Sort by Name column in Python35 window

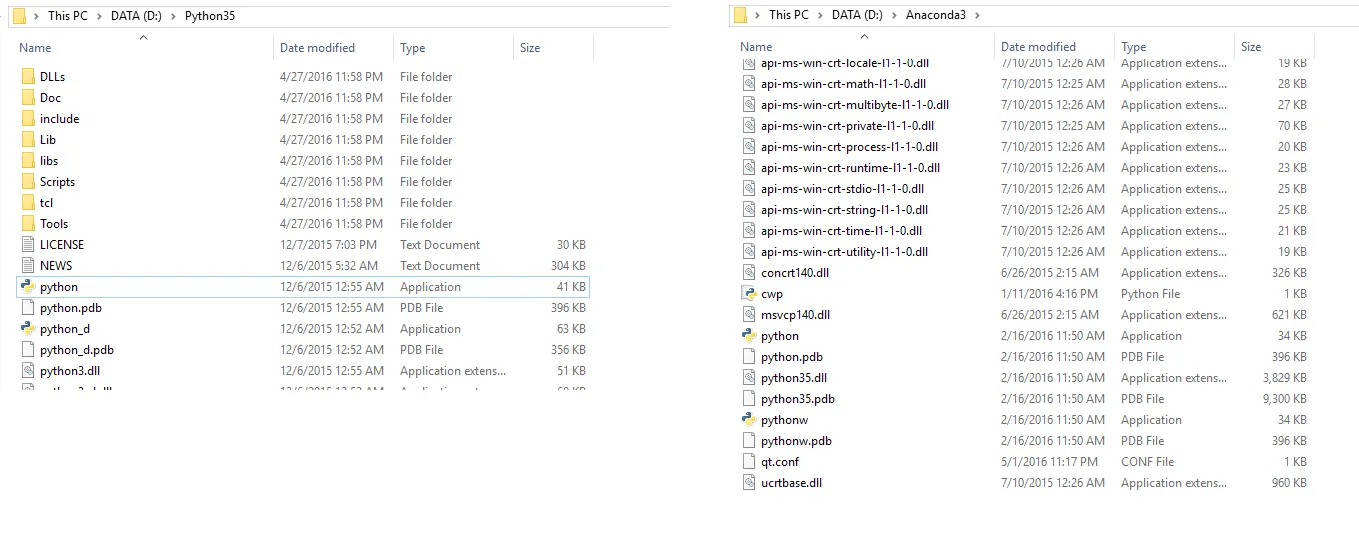(35, 48)
